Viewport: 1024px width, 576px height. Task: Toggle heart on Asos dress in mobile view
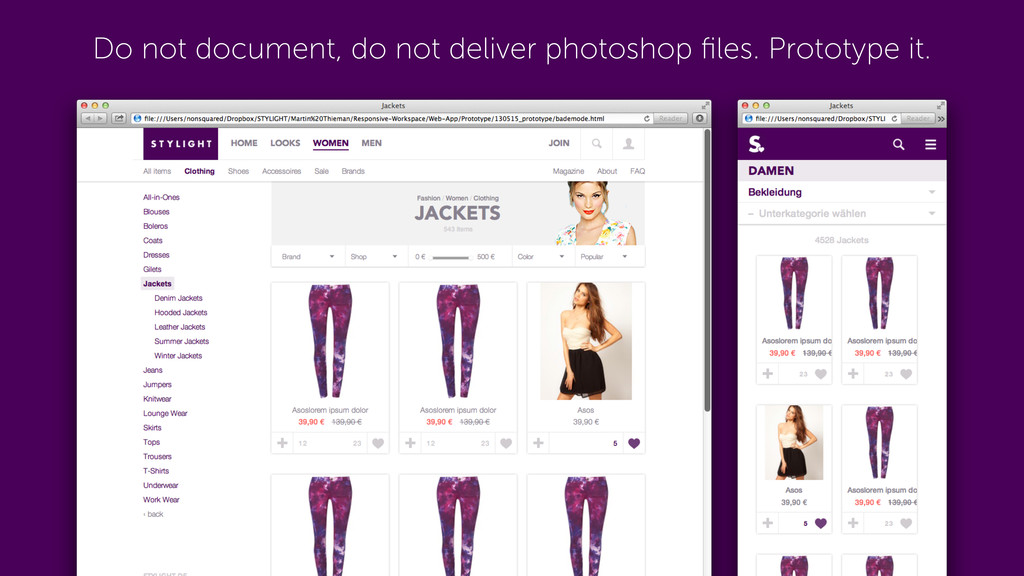[x=821, y=523]
